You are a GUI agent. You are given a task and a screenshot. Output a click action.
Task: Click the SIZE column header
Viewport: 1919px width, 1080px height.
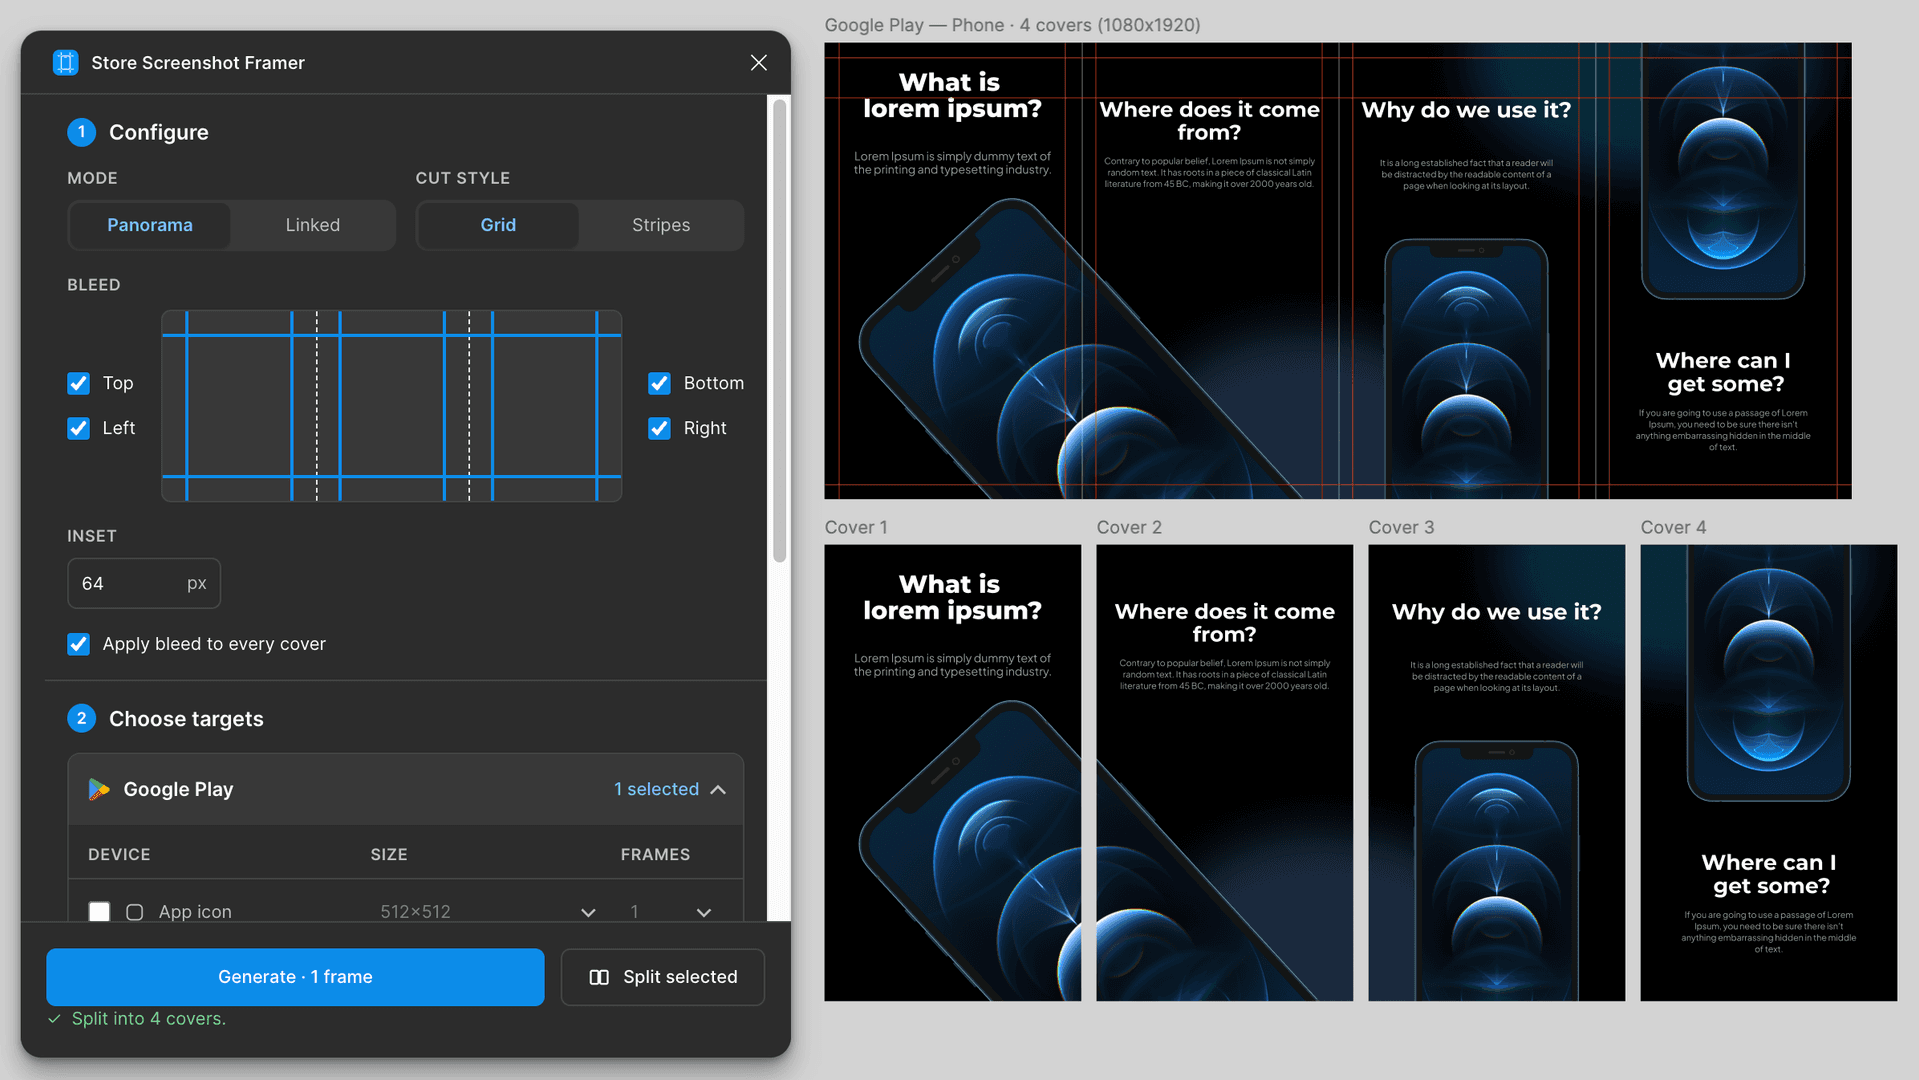point(389,854)
